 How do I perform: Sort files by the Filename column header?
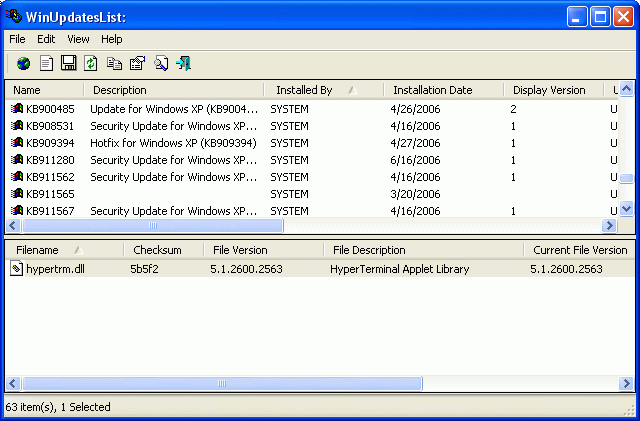(x=64, y=250)
